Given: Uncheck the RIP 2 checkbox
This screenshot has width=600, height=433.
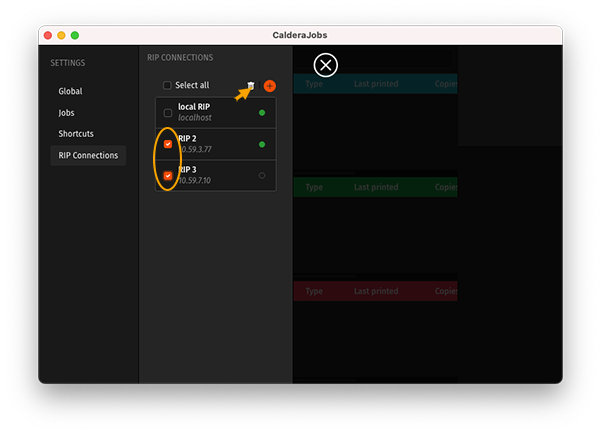Looking at the screenshot, I should [x=168, y=144].
